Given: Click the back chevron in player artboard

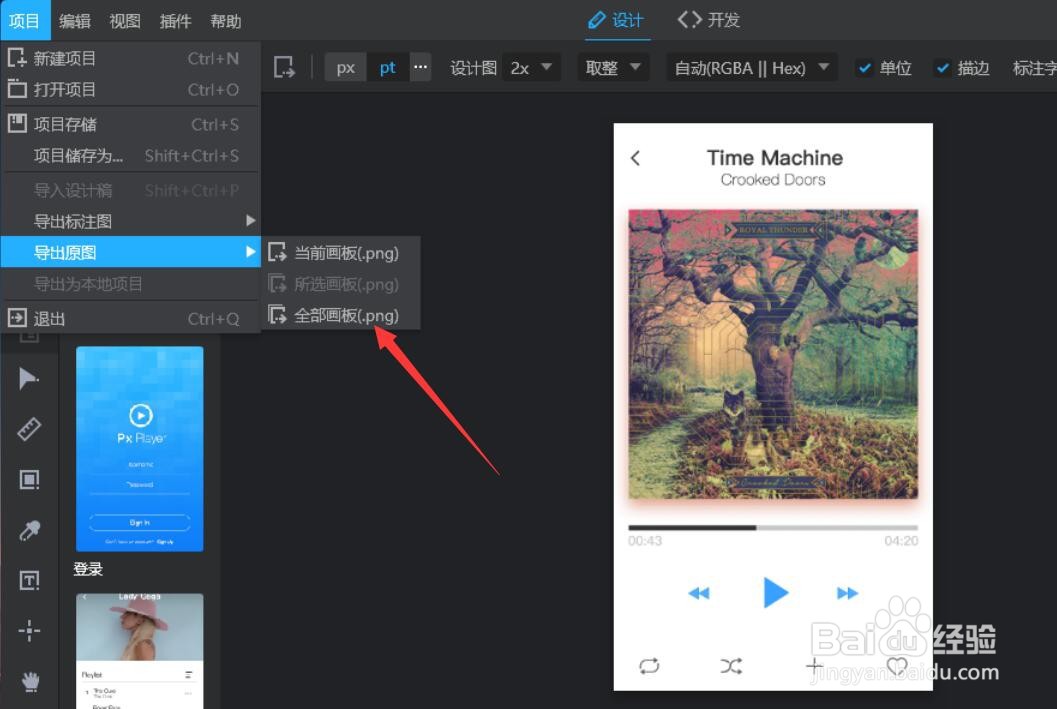Looking at the screenshot, I should pyautogui.click(x=635, y=158).
